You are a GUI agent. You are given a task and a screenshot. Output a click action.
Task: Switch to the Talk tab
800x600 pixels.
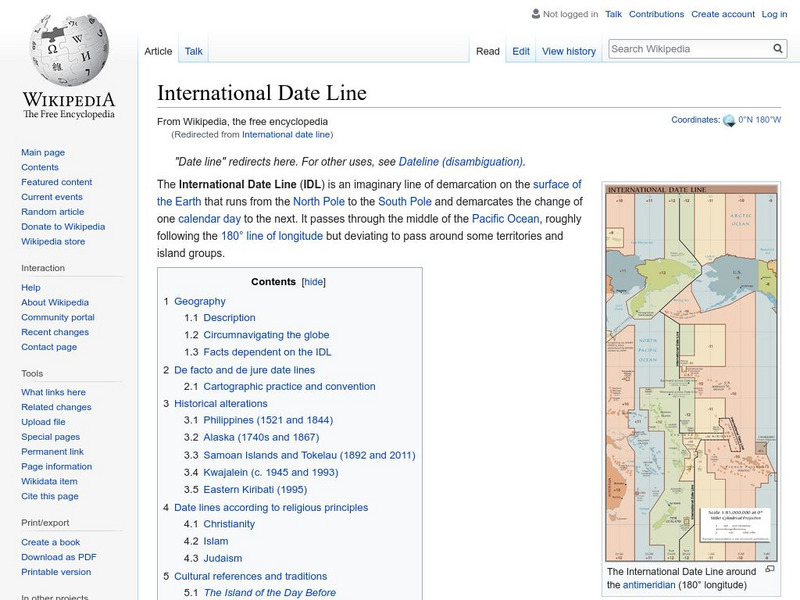[x=194, y=51]
